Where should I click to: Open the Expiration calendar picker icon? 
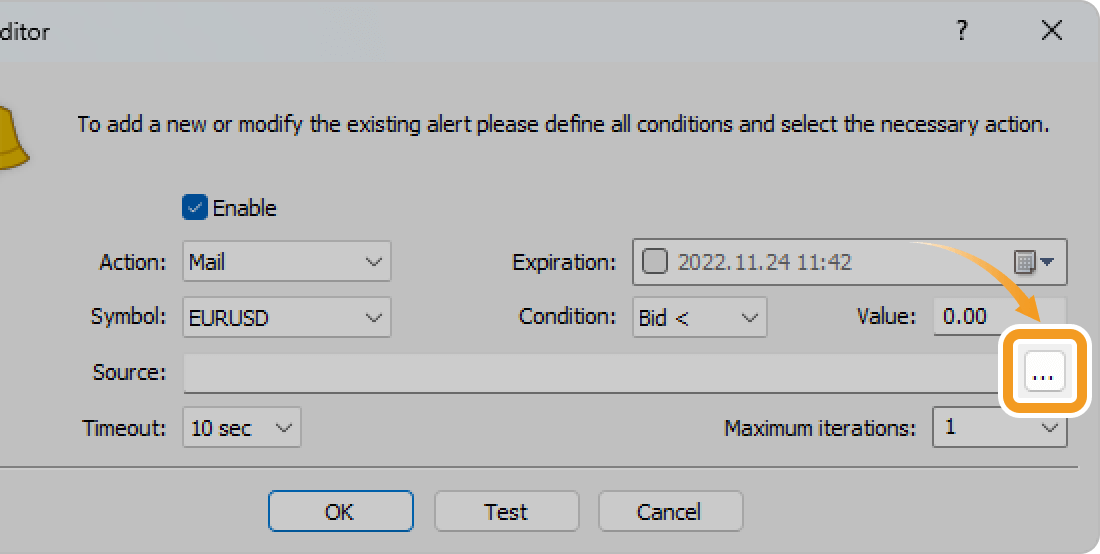[x=1034, y=262]
